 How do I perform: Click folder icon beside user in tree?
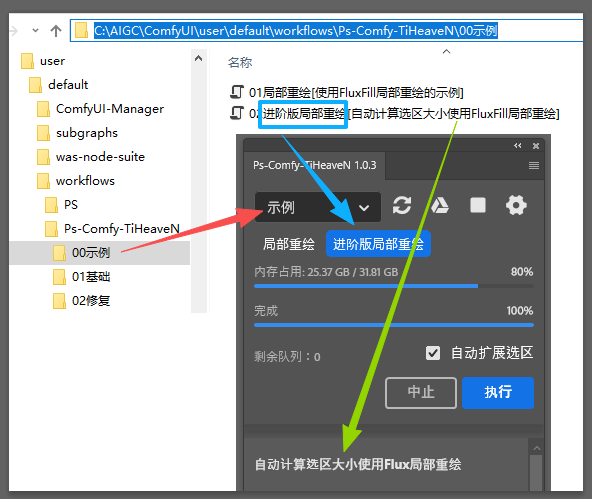point(27,61)
